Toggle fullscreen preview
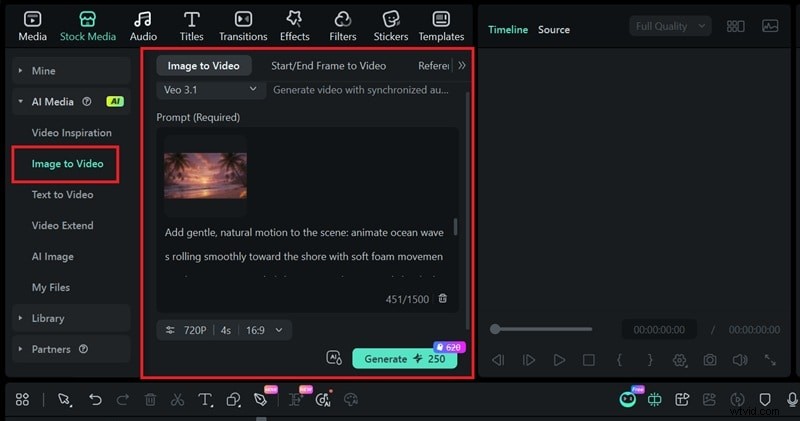This screenshot has height=421, width=800. coord(770,360)
